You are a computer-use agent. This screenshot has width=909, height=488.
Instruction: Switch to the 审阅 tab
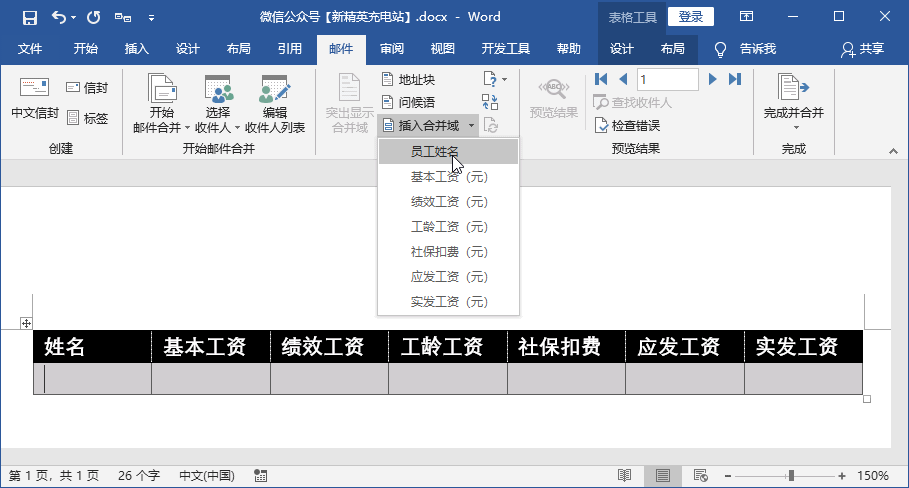(x=391, y=49)
